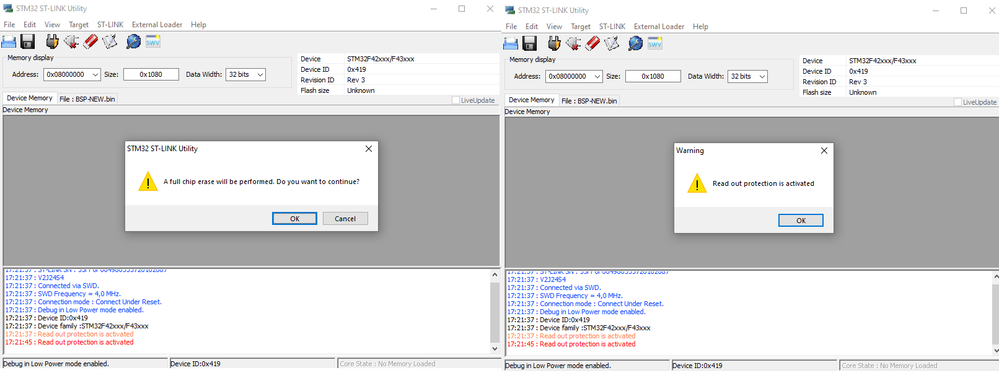
Task: Expand Address dropdown in right window
Action: tap(598, 76)
